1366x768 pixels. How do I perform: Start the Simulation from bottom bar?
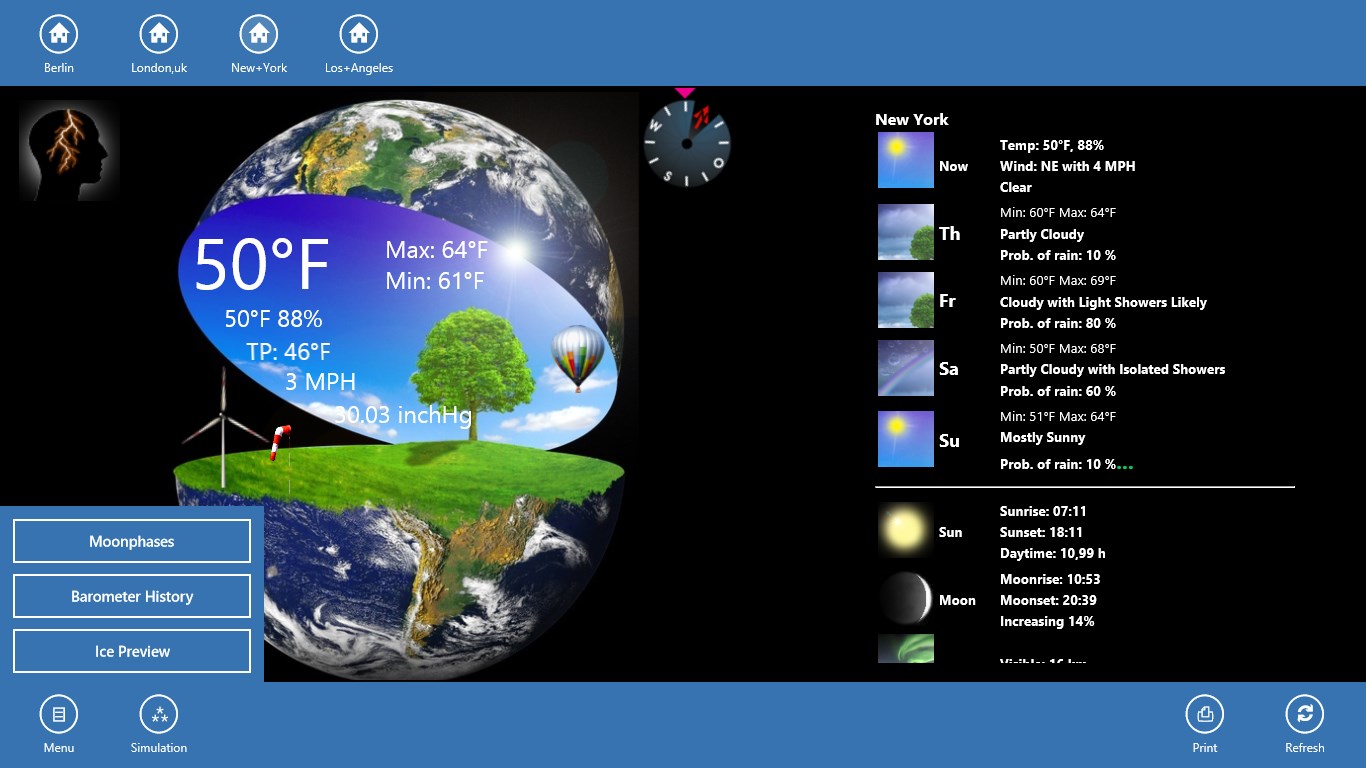[x=159, y=715]
